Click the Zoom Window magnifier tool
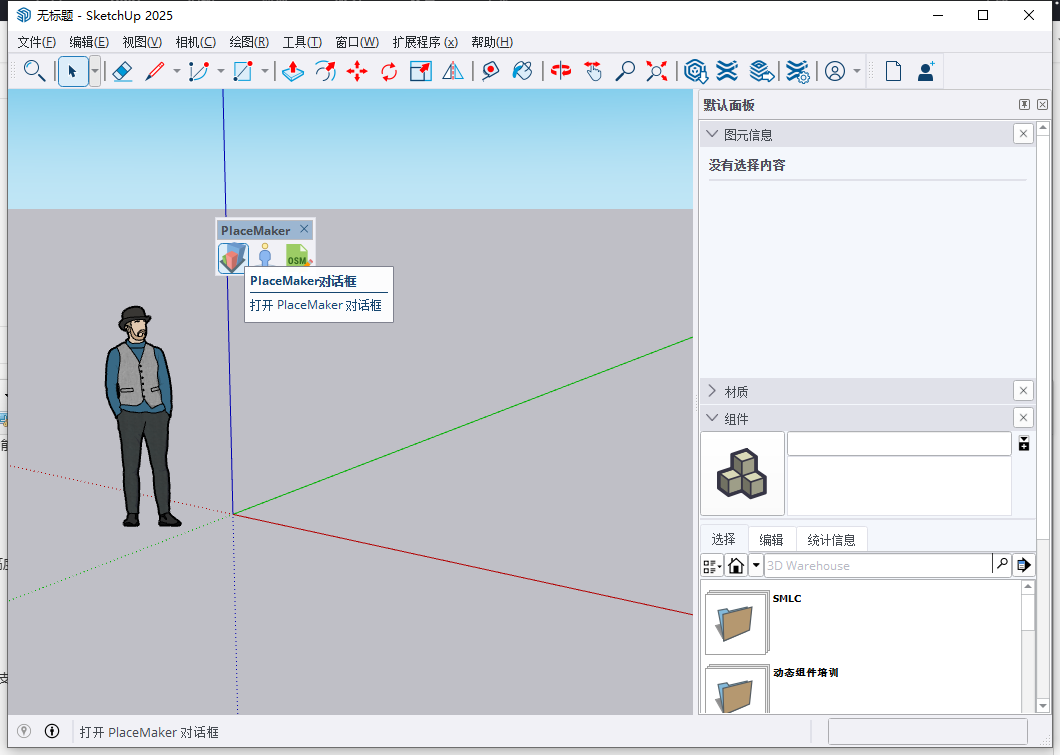This screenshot has width=1060, height=755. (627, 71)
